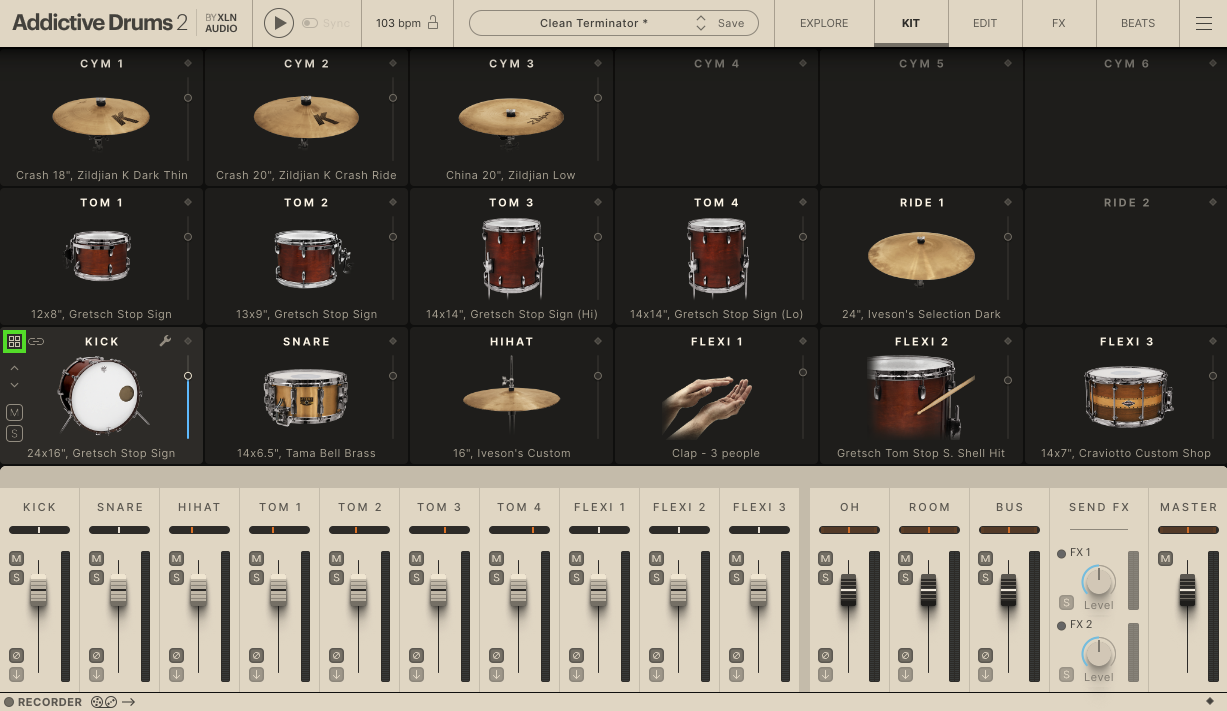The image size is (1227, 711).
Task: Select the empty CYM 4 slot
Action: [716, 117]
